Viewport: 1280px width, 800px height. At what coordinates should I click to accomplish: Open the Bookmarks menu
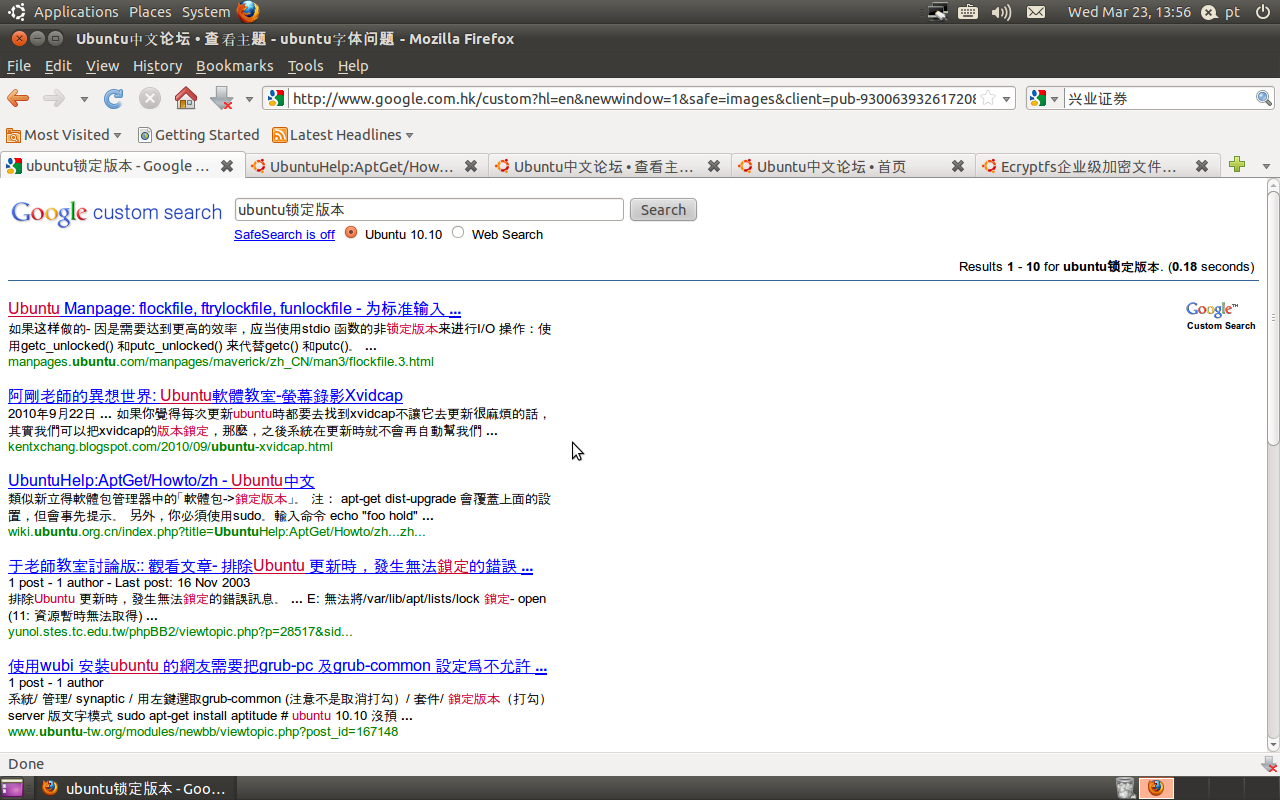coord(234,65)
